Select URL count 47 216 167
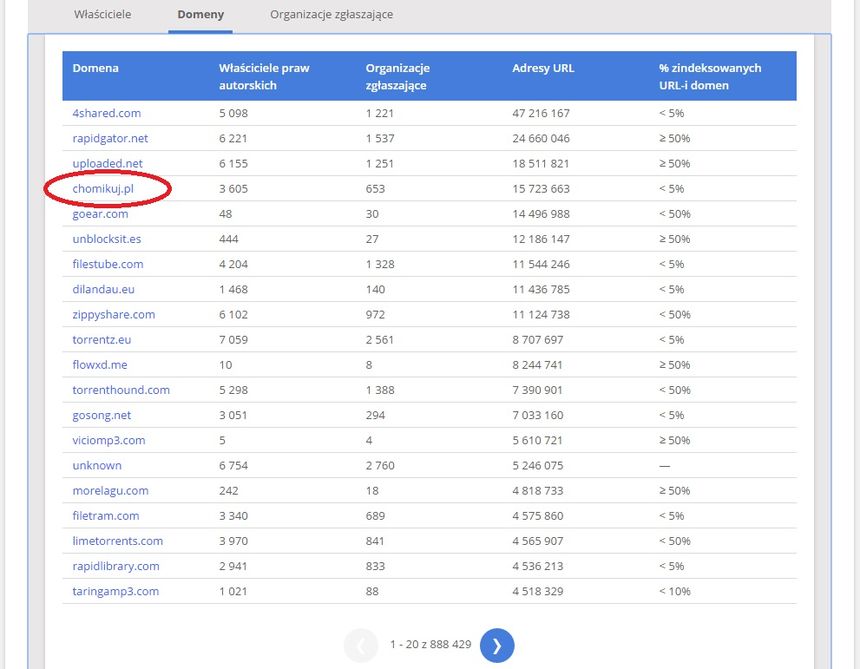This screenshot has width=860, height=669. click(541, 113)
